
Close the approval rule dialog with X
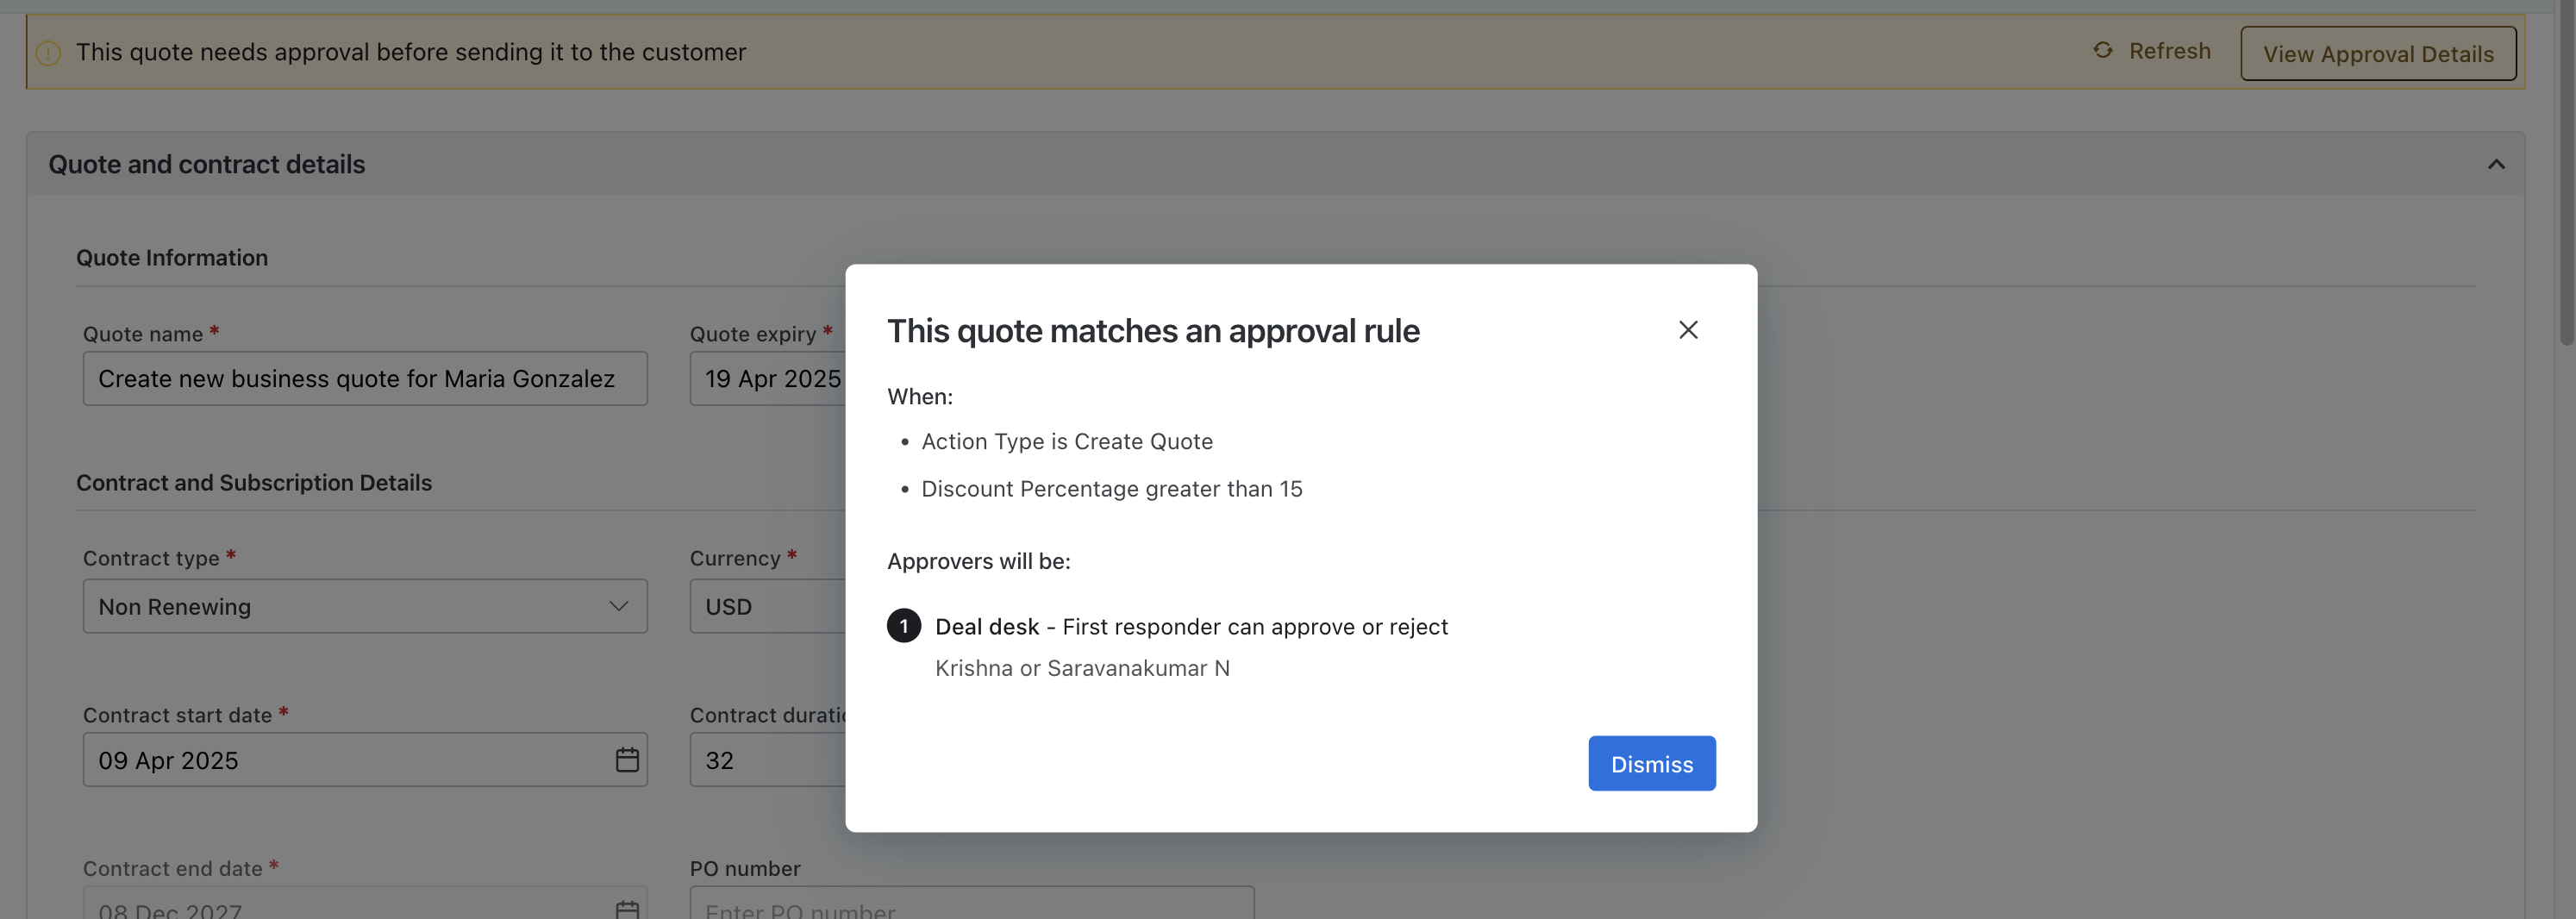[1687, 330]
